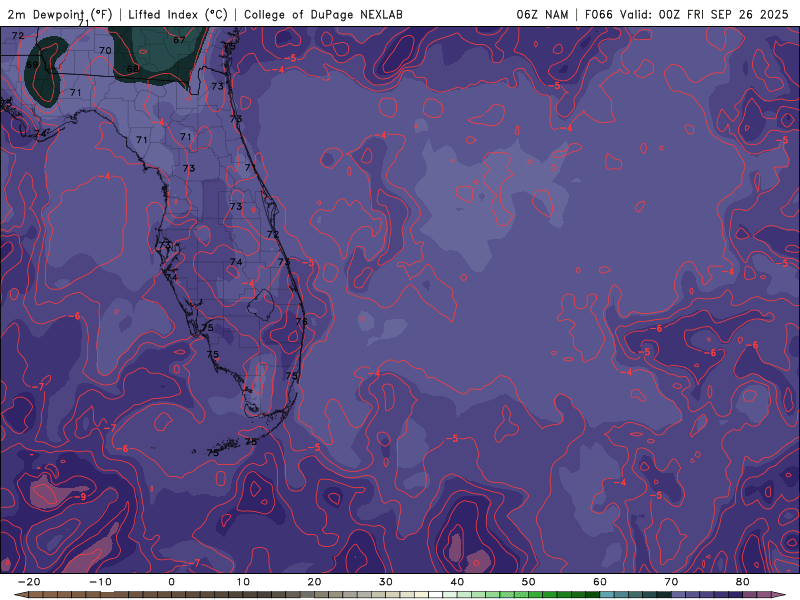Click the '76' dewpoint value on Florida coast

pos(302,321)
